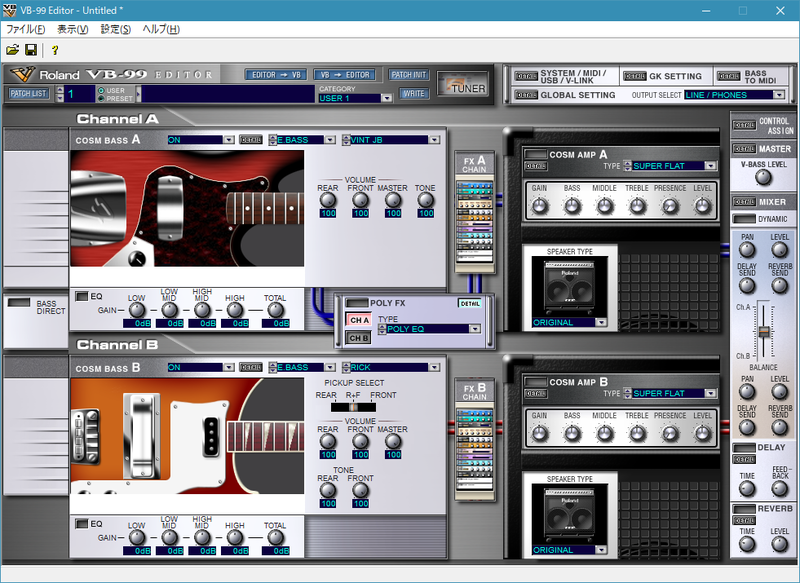Click the PATCH INIT button
Viewport: 800px width, 583px height.
click(409, 75)
